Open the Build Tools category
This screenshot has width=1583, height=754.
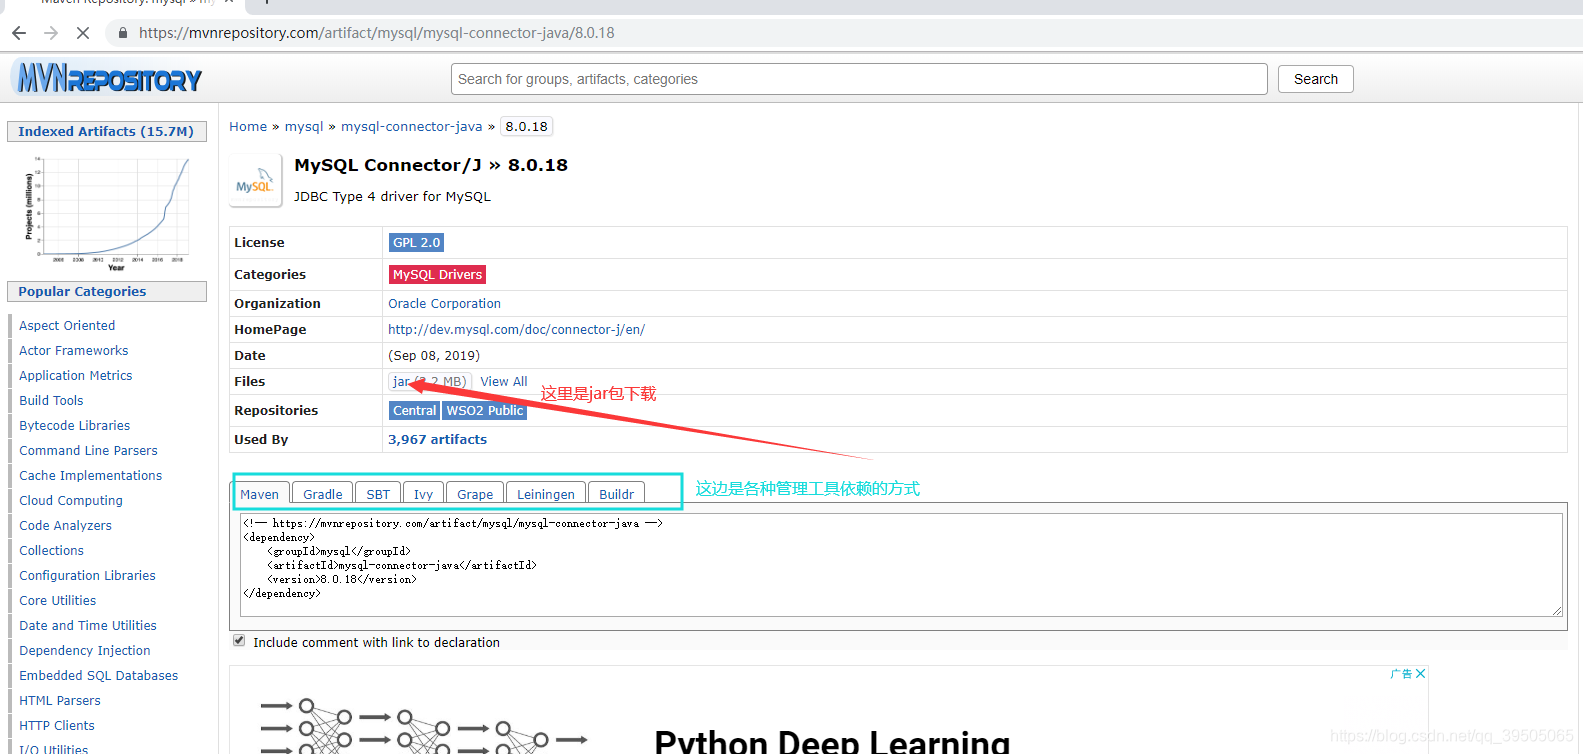pyautogui.click(x=51, y=401)
